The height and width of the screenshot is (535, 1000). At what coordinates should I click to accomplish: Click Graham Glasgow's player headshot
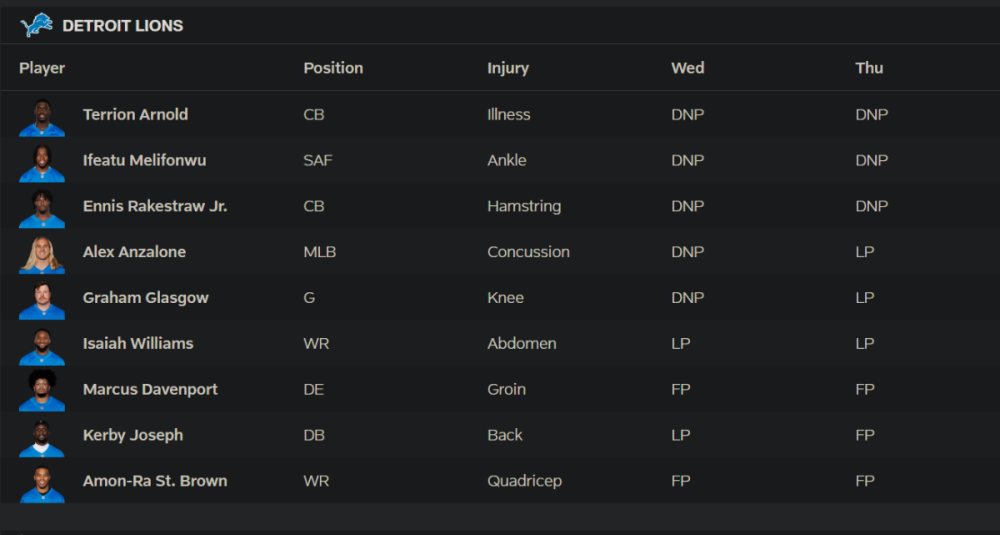[x=42, y=299]
